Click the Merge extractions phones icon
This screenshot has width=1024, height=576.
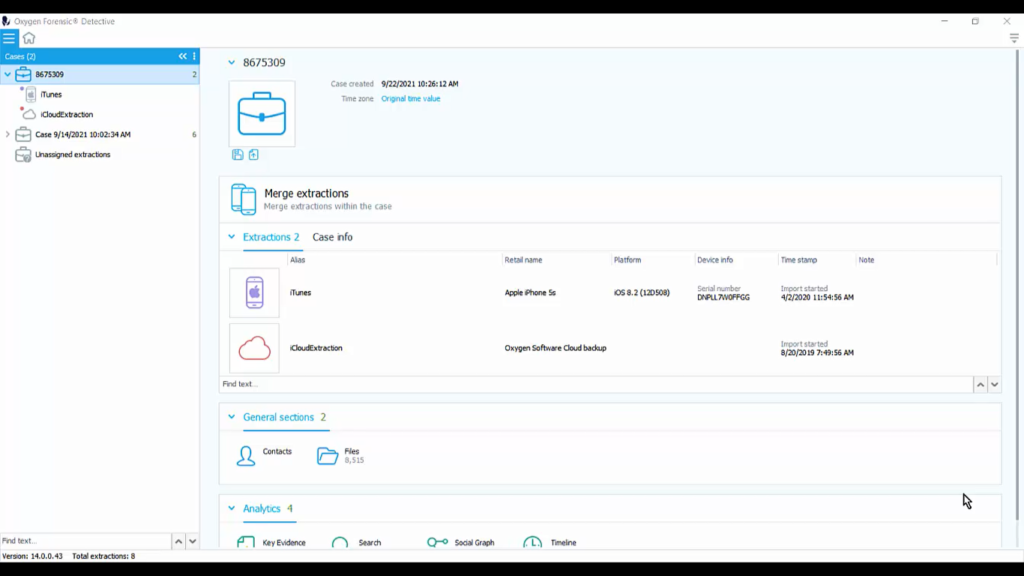click(x=243, y=199)
